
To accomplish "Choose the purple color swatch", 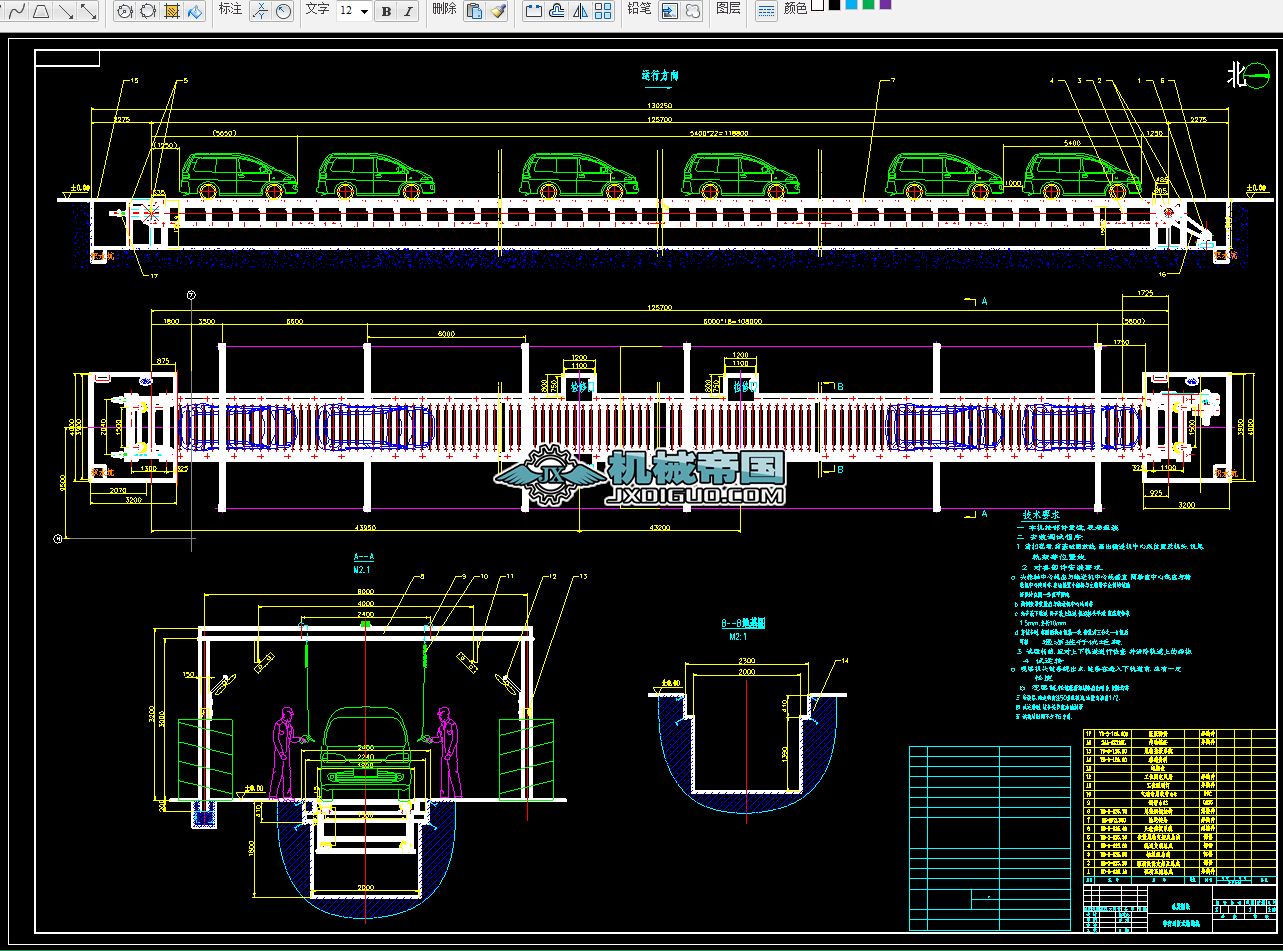I will 885,5.
